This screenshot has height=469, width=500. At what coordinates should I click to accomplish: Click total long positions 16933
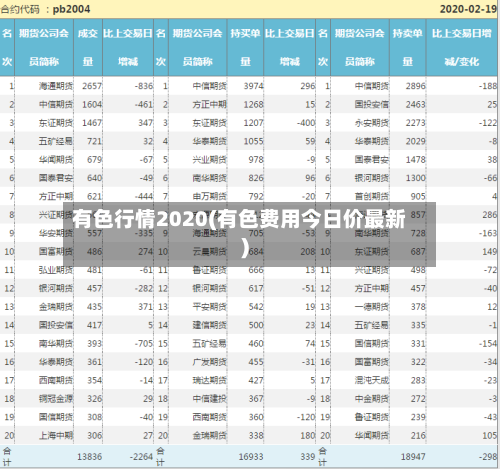[x=251, y=457]
